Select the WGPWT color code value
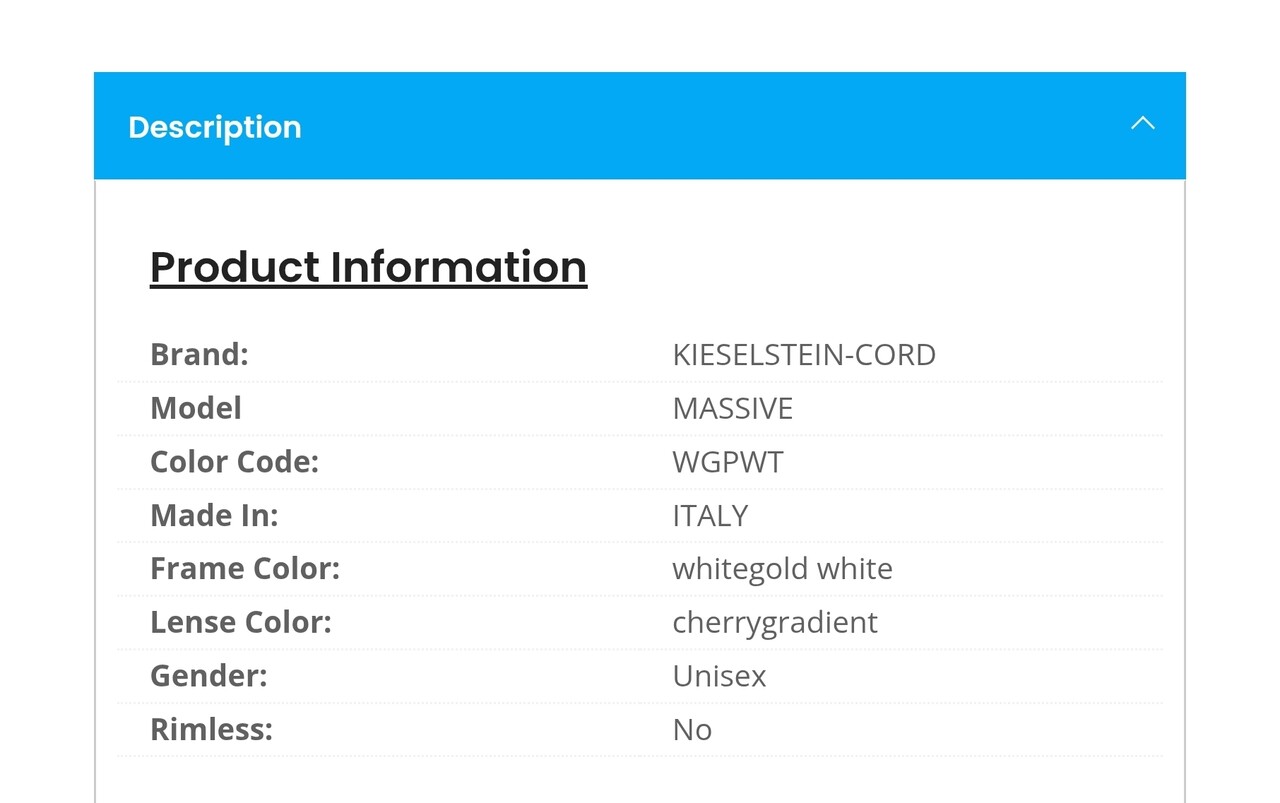This screenshot has width=1280, height=803. pos(728,462)
